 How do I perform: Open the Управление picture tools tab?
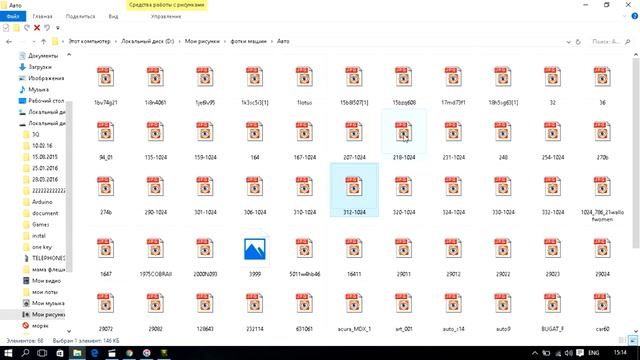pos(166,16)
